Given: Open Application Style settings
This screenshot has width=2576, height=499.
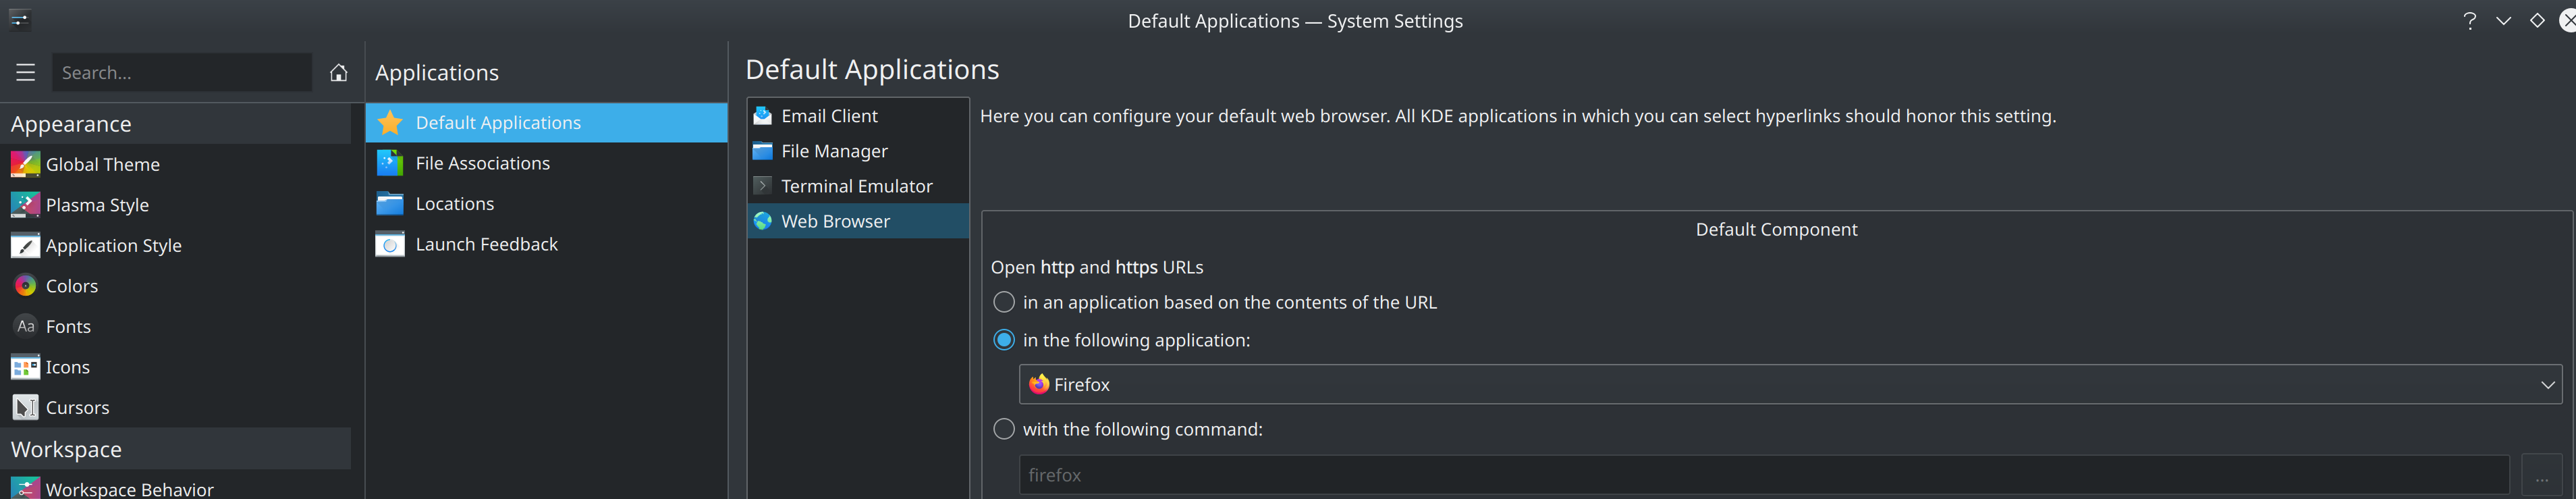Looking at the screenshot, I should coord(113,246).
